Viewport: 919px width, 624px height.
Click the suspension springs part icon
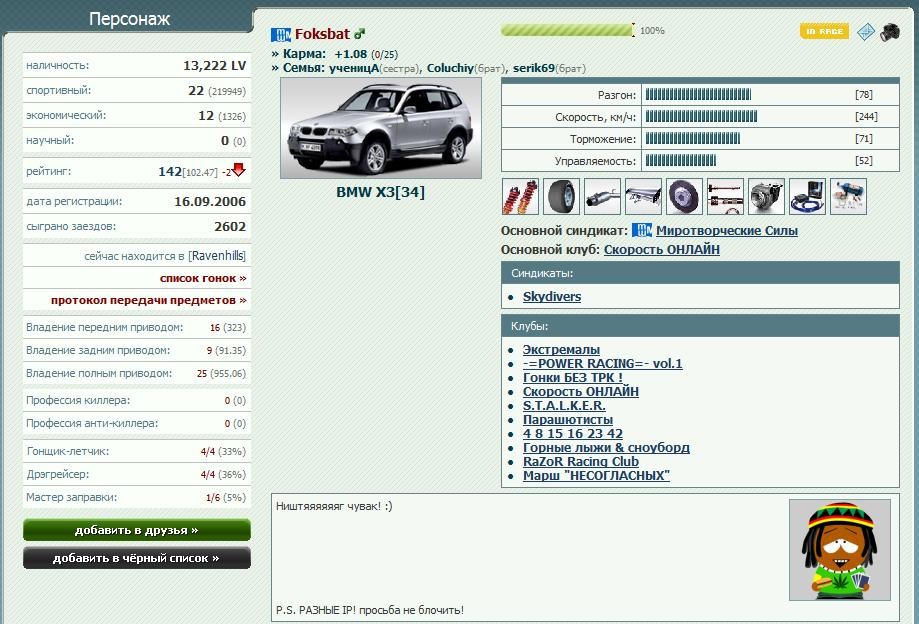pos(520,196)
